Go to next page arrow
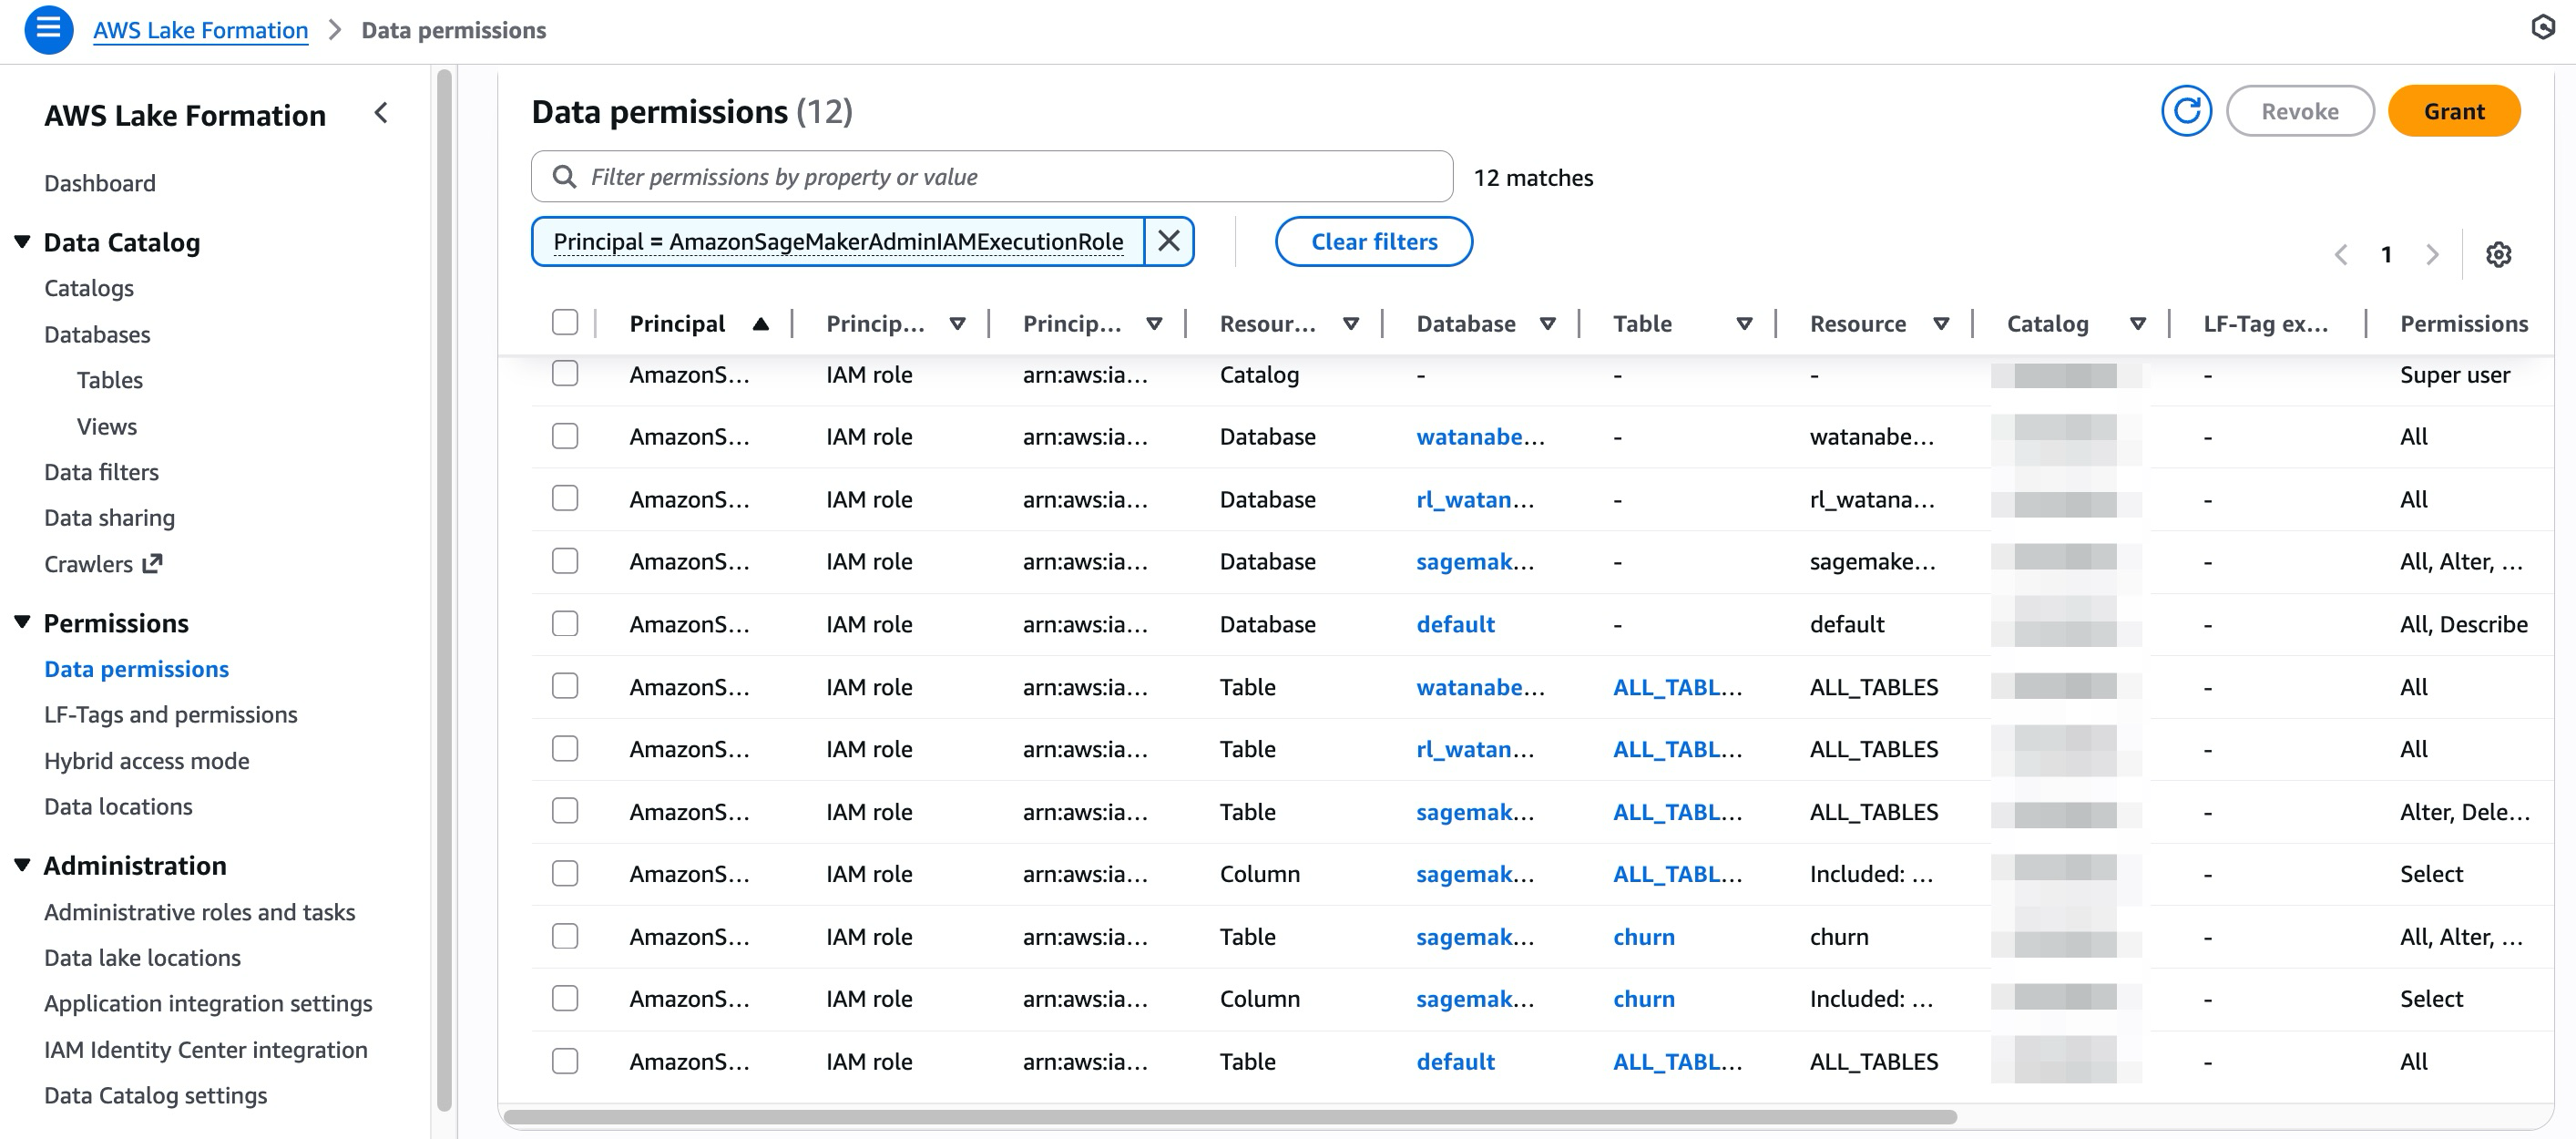 pyautogui.click(x=2432, y=254)
